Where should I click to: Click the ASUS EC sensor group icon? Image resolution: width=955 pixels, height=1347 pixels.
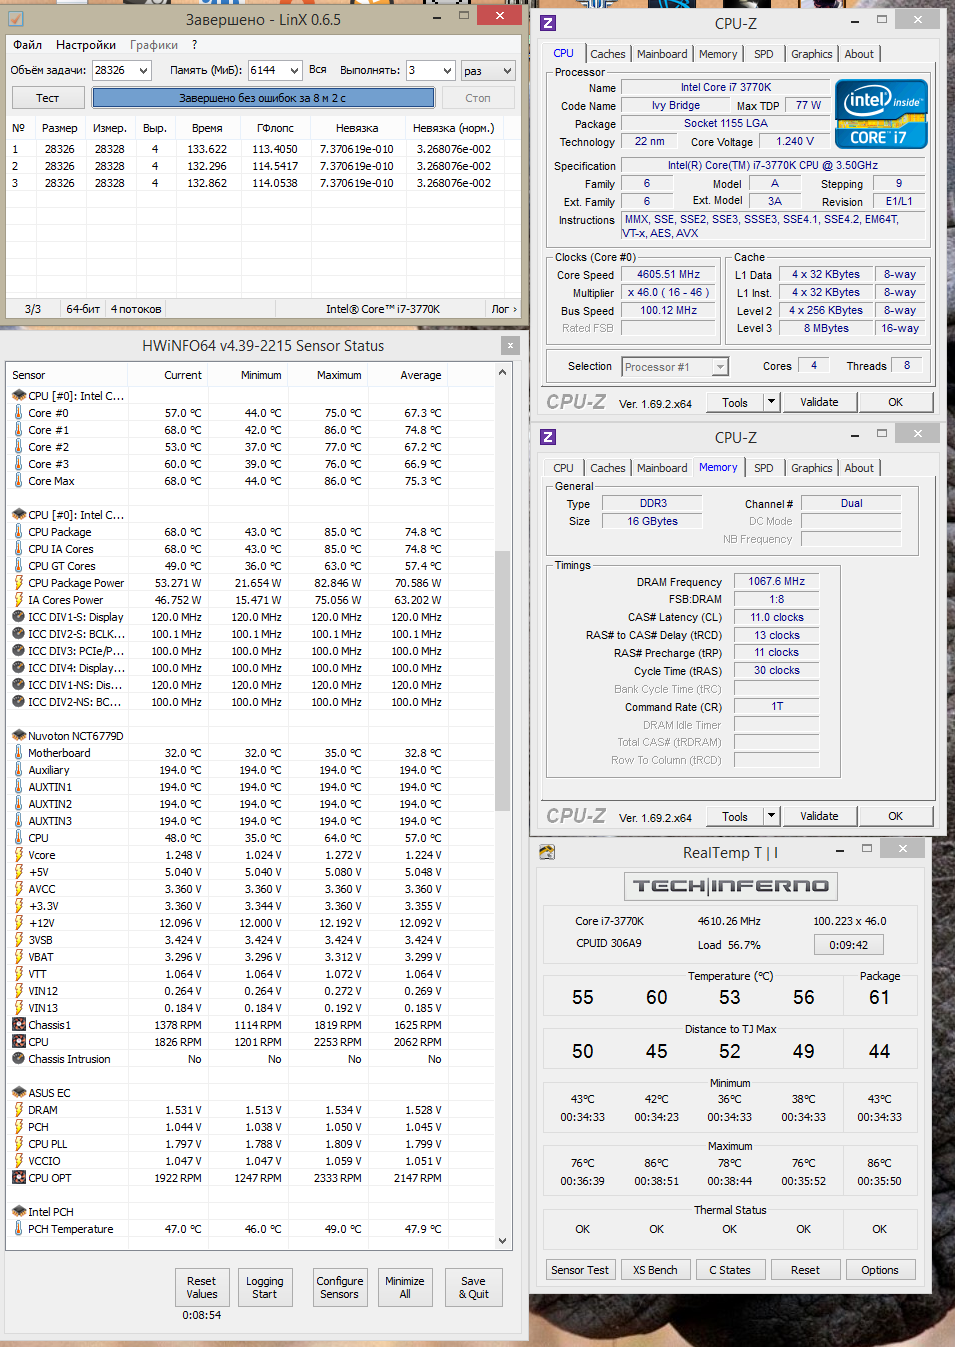pyautogui.click(x=18, y=1093)
